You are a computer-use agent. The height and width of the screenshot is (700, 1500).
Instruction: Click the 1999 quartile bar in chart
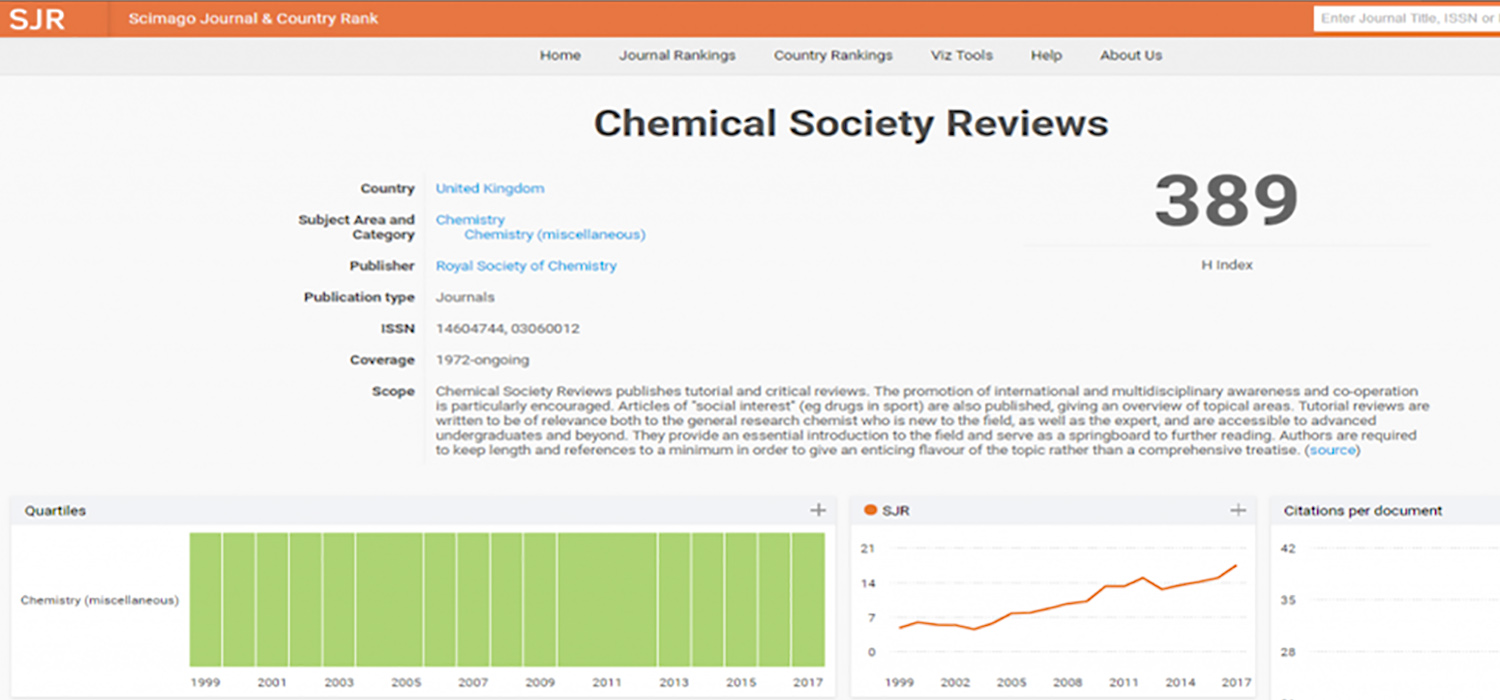(205, 600)
